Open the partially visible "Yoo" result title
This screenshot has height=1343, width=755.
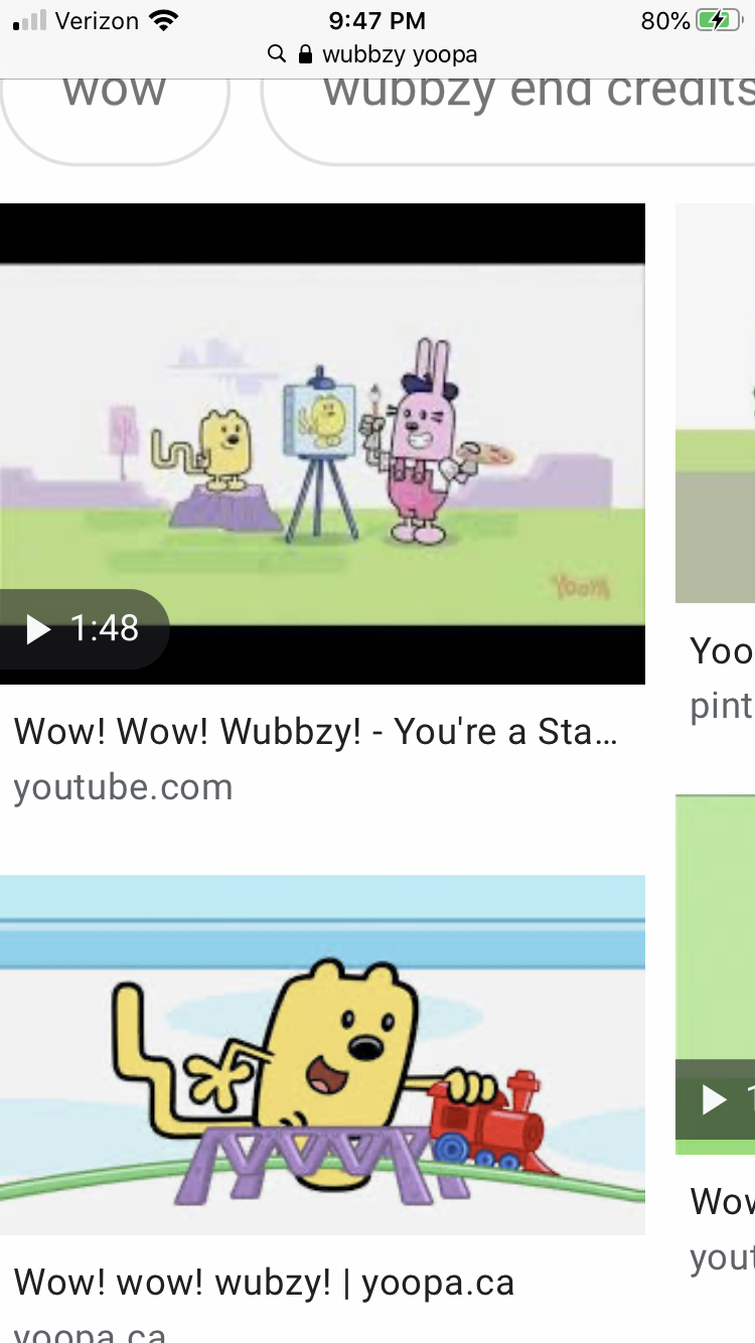coord(722,651)
